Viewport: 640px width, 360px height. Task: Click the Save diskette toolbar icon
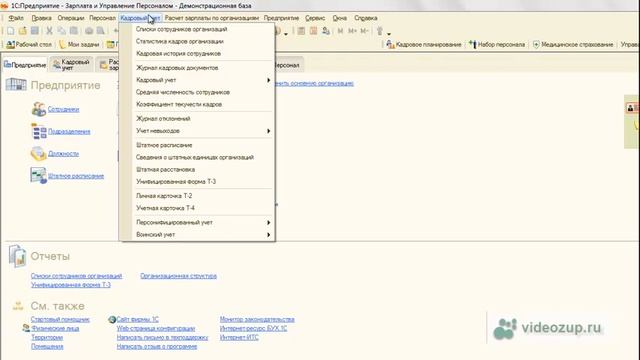(35, 31)
